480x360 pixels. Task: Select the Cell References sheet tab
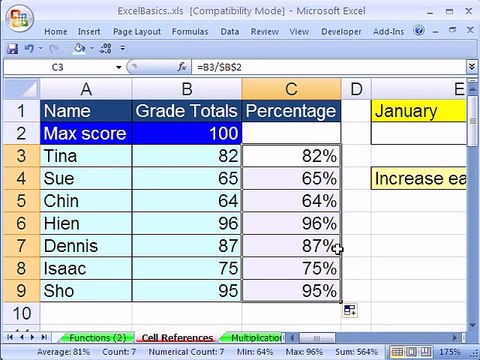(x=177, y=338)
